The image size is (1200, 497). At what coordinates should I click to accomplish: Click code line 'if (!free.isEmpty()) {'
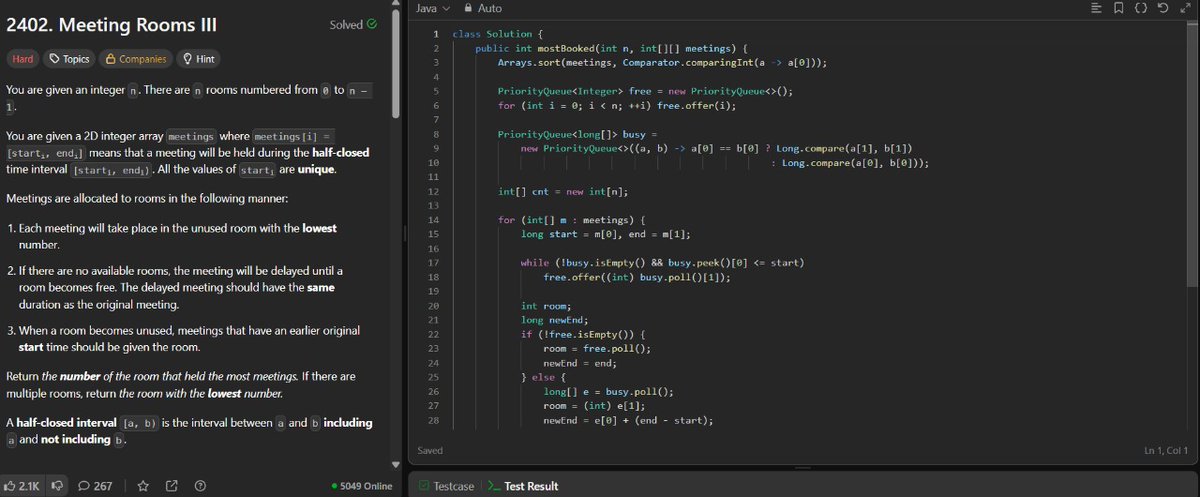pos(585,334)
